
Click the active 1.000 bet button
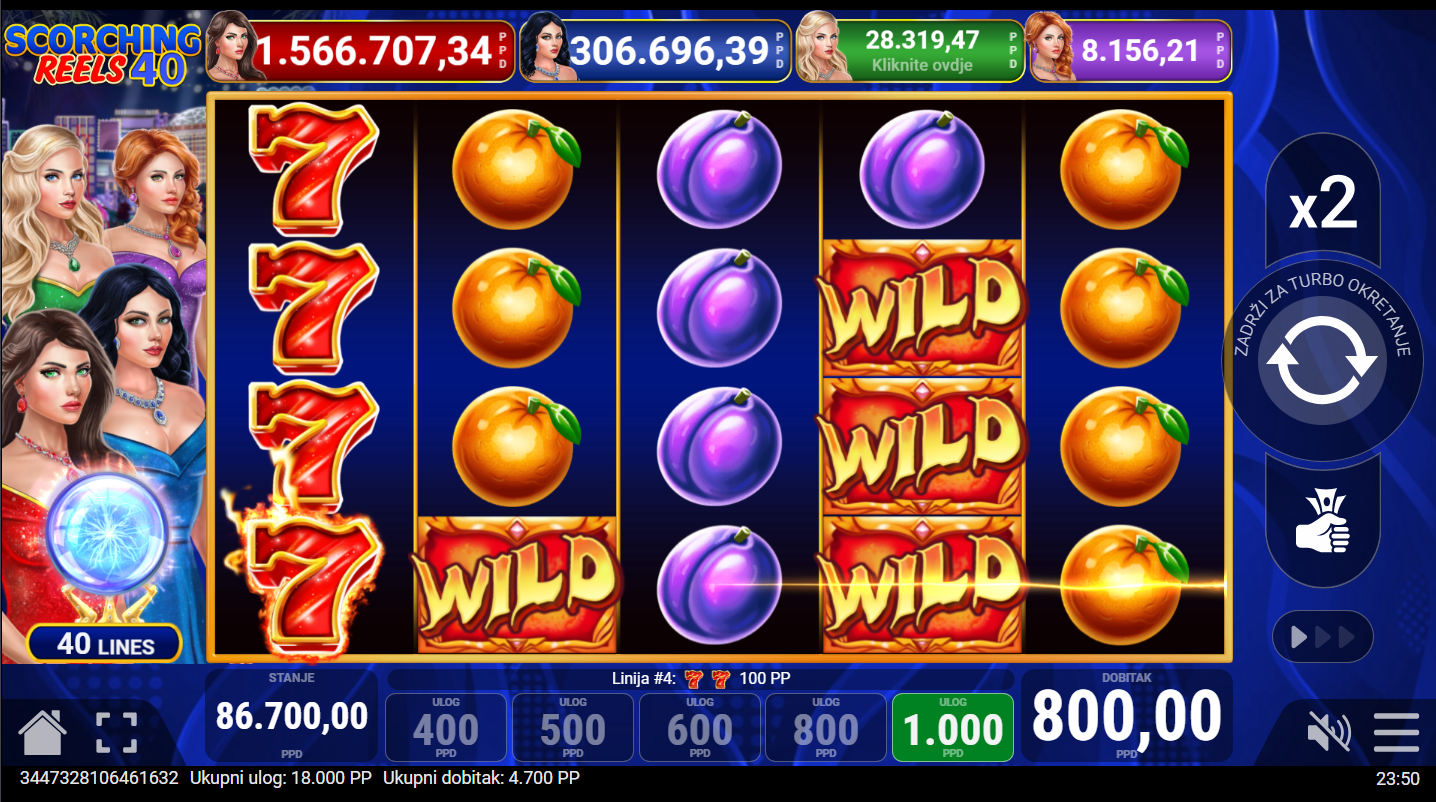[x=953, y=728]
